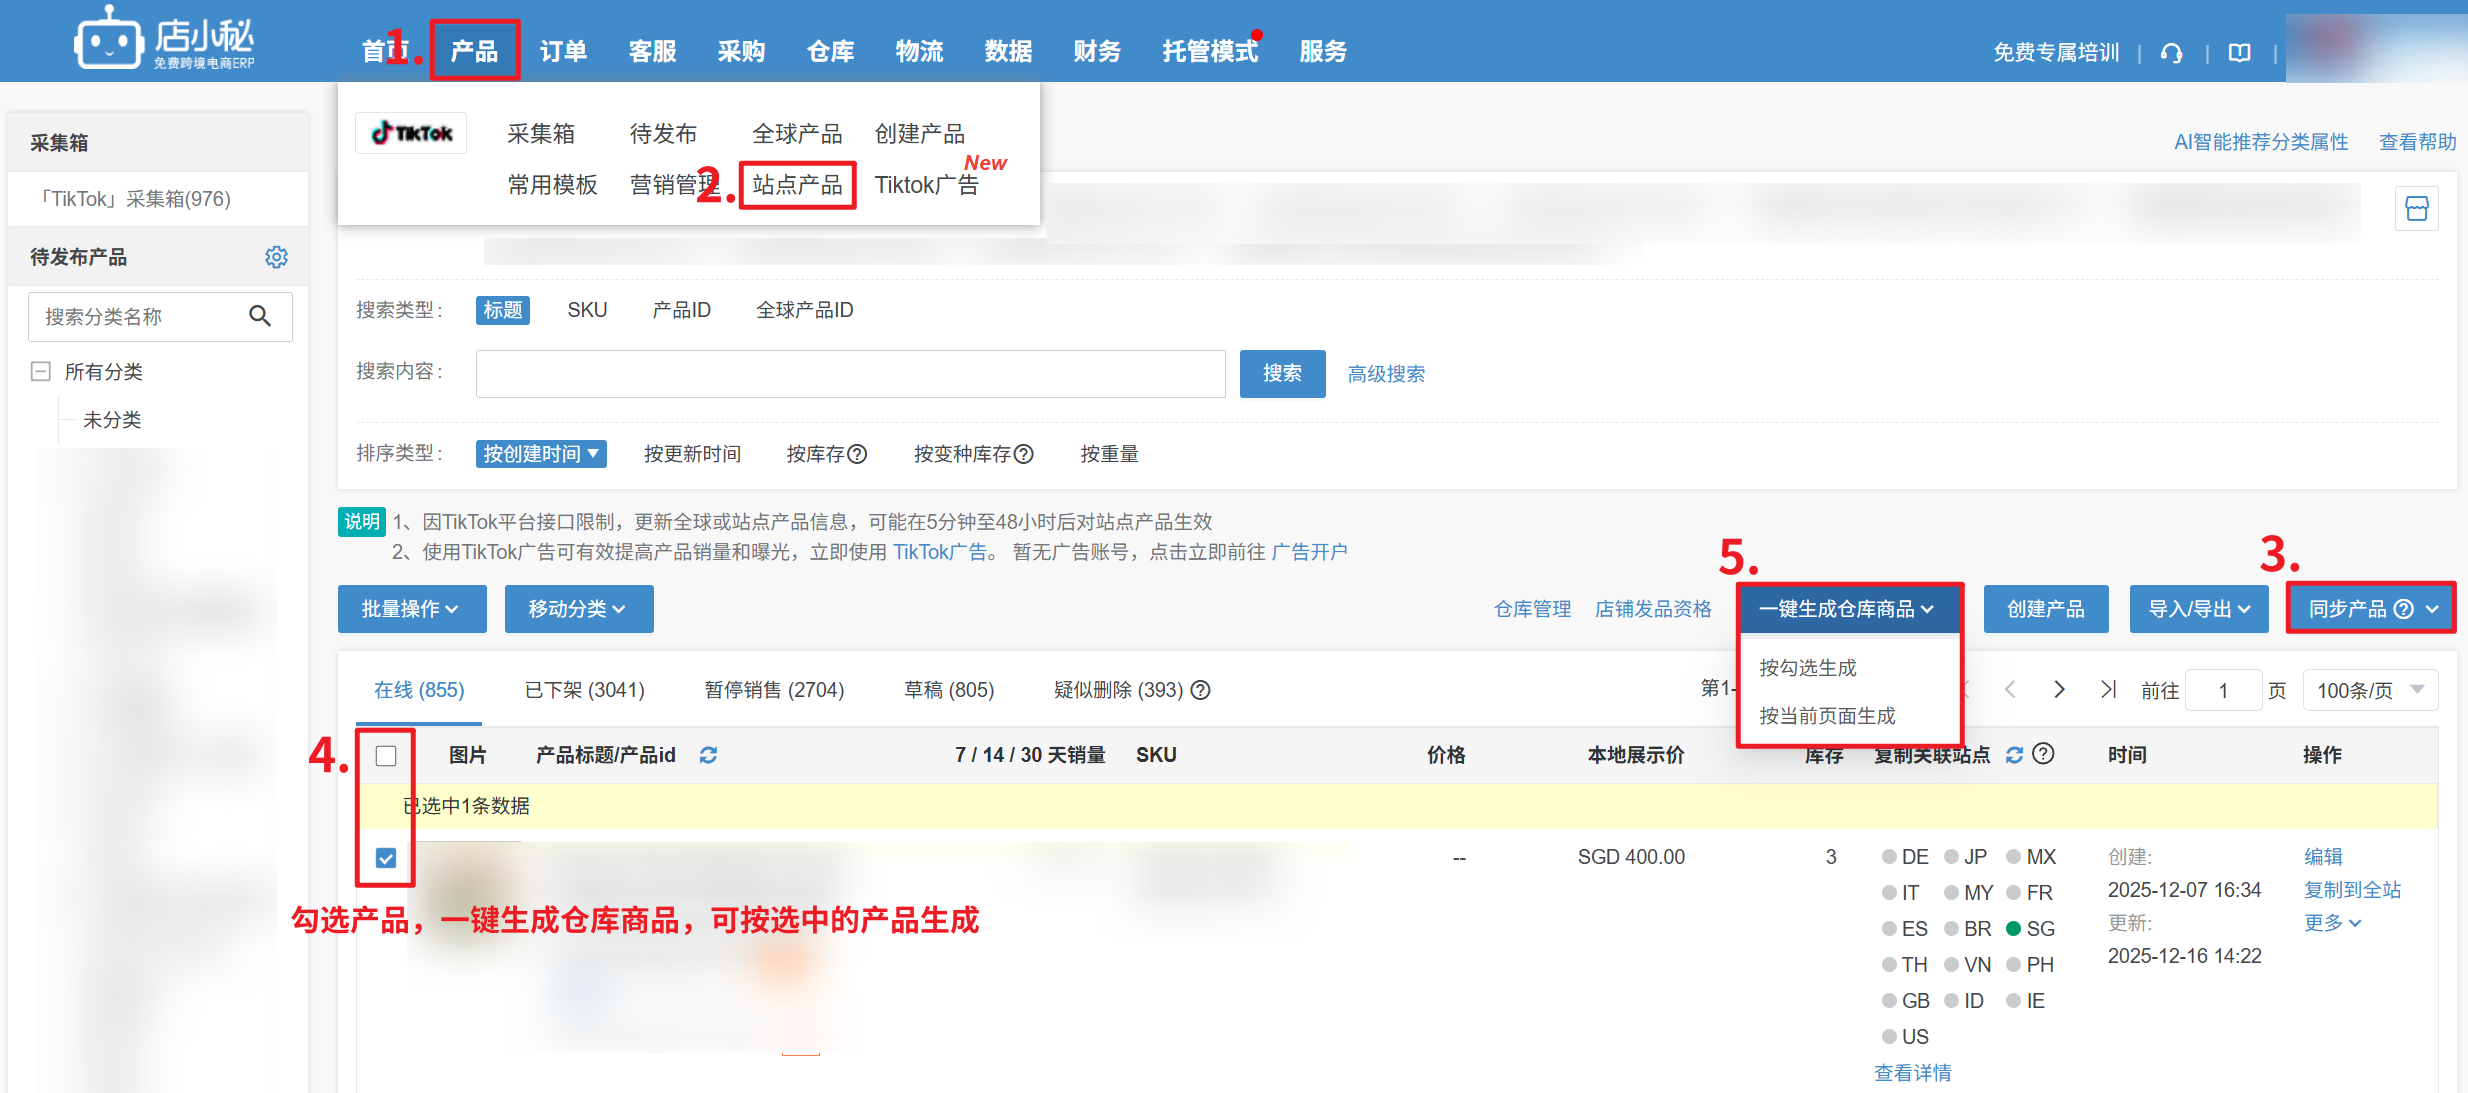Select 按勾选生成 from the dropdown menu
This screenshot has width=2468, height=1093.
[x=1808, y=668]
